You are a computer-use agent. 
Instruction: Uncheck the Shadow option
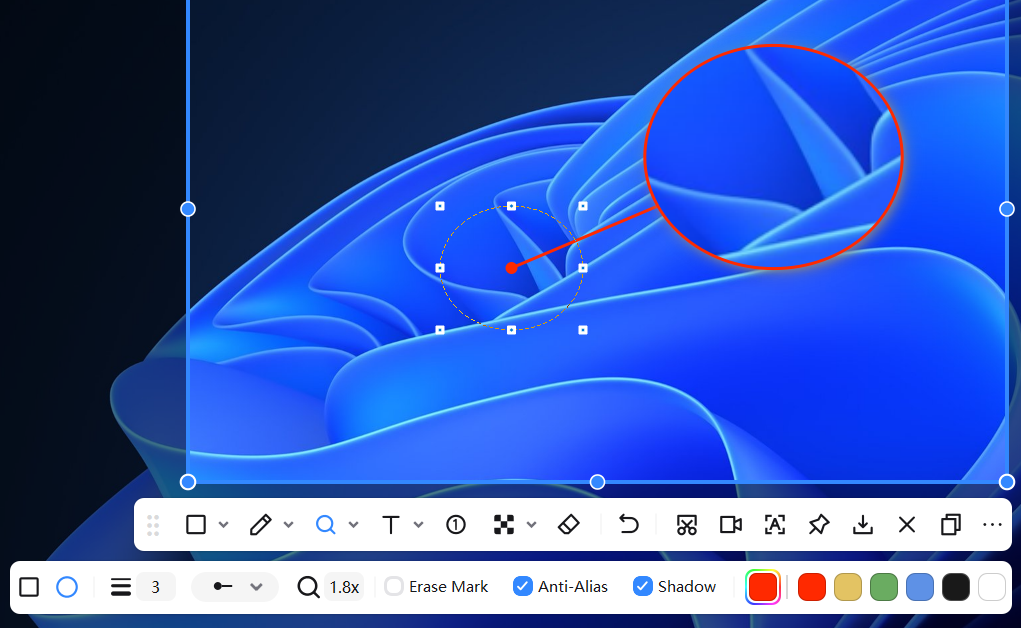(x=643, y=586)
